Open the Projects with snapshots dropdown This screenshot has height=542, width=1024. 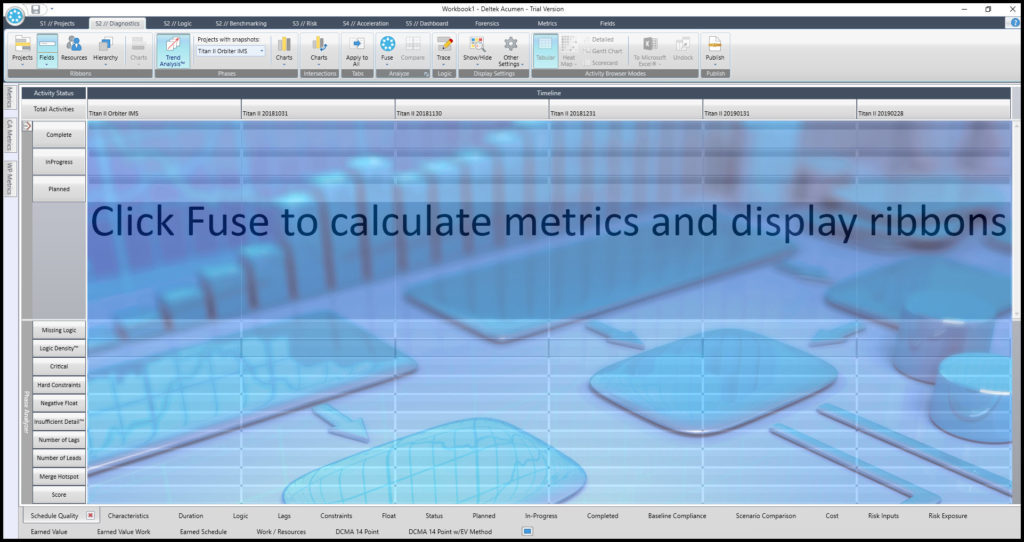click(230, 50)
